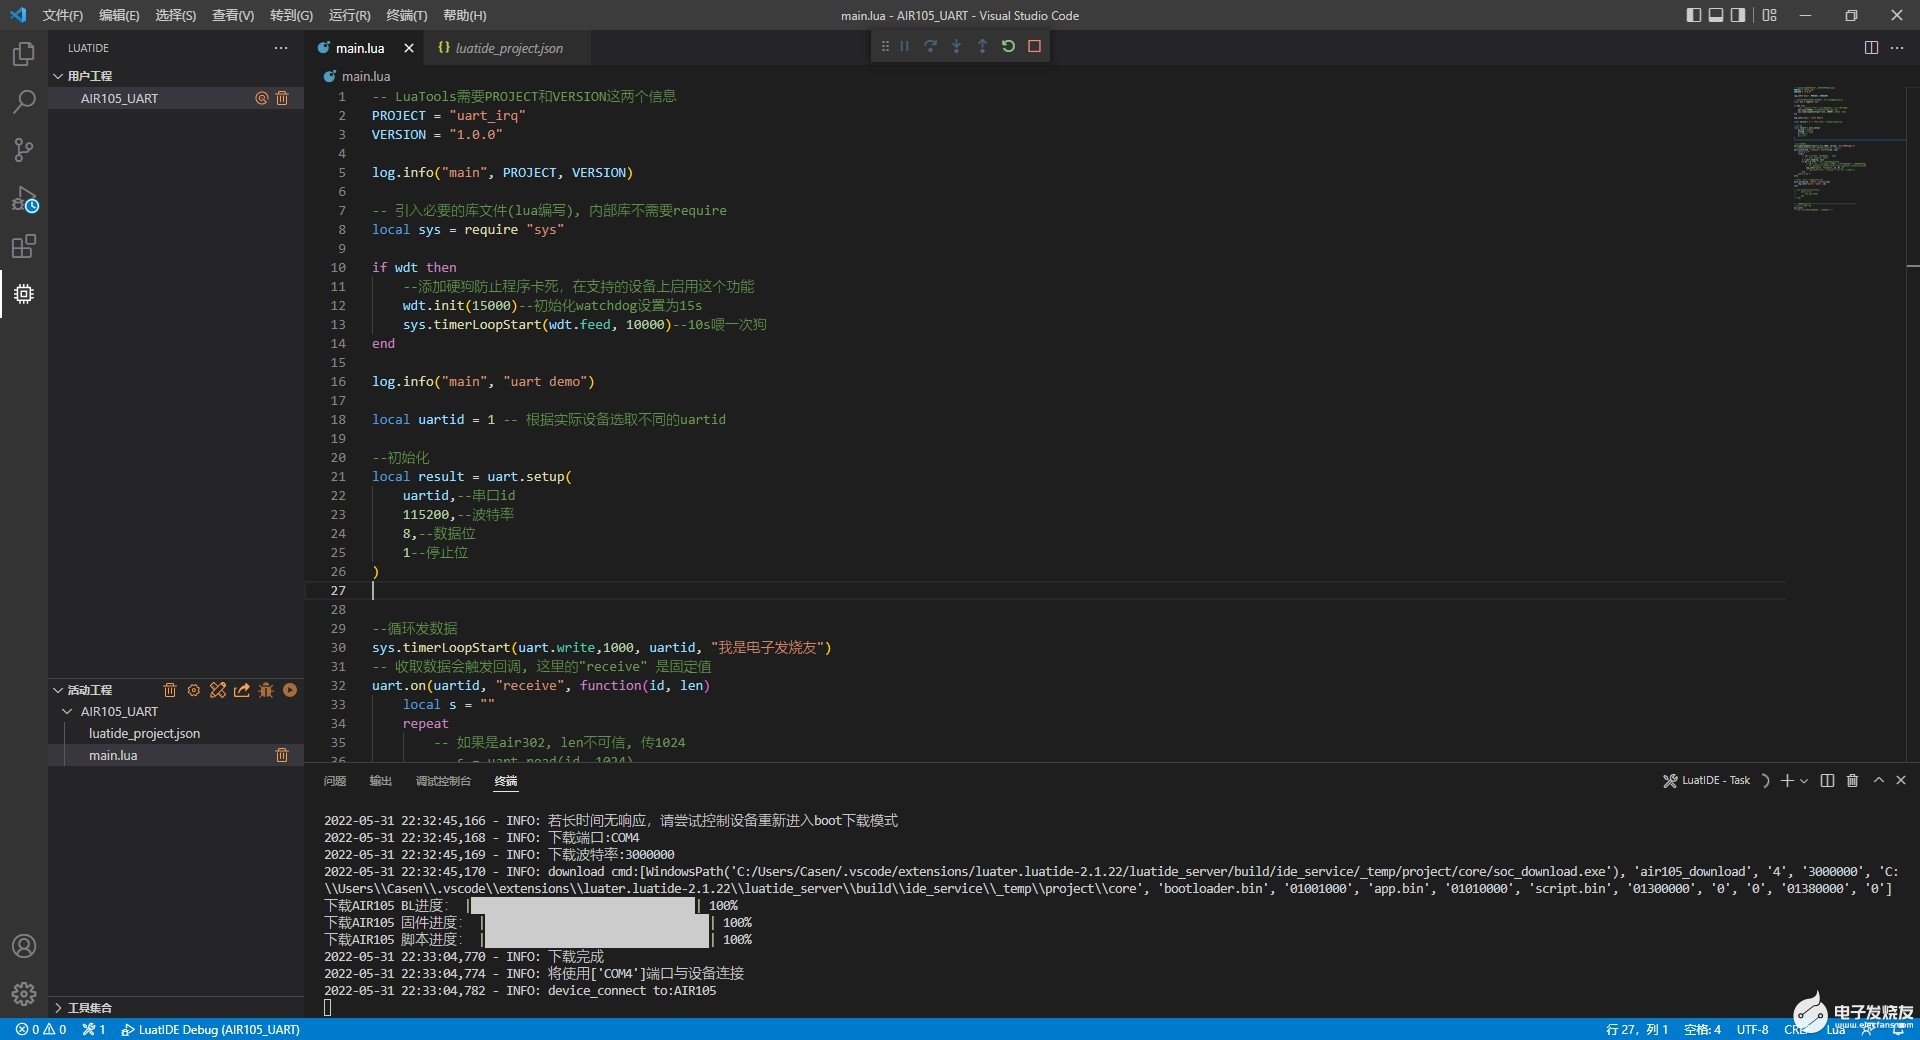Click the new terminal plus button

[1787, 780]
